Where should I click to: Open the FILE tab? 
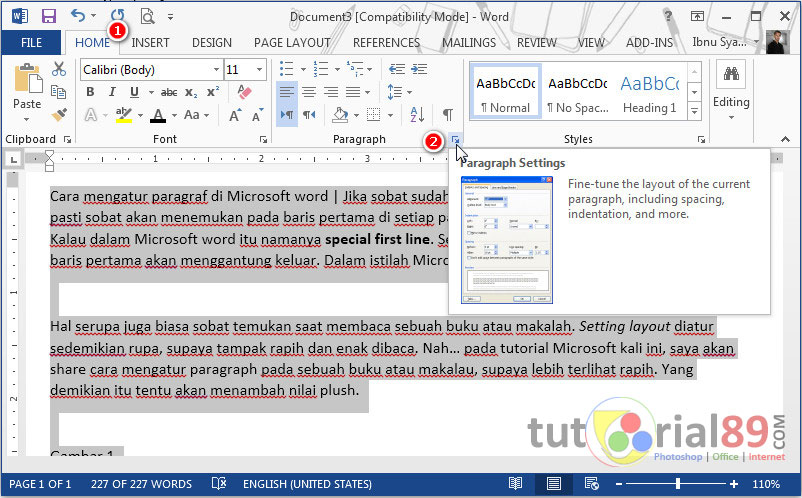coord(31,42)
